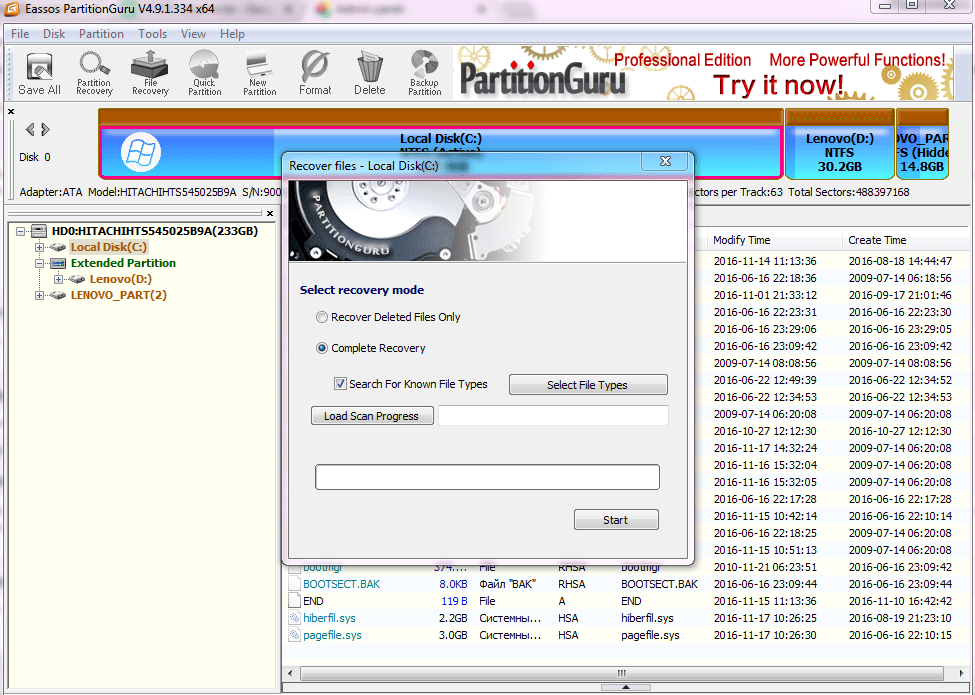Click the drive icon beside Lenovo(D:) in tree
This screenshot has height=695, width=975.
pyautogui.click(x=76, y=280)
